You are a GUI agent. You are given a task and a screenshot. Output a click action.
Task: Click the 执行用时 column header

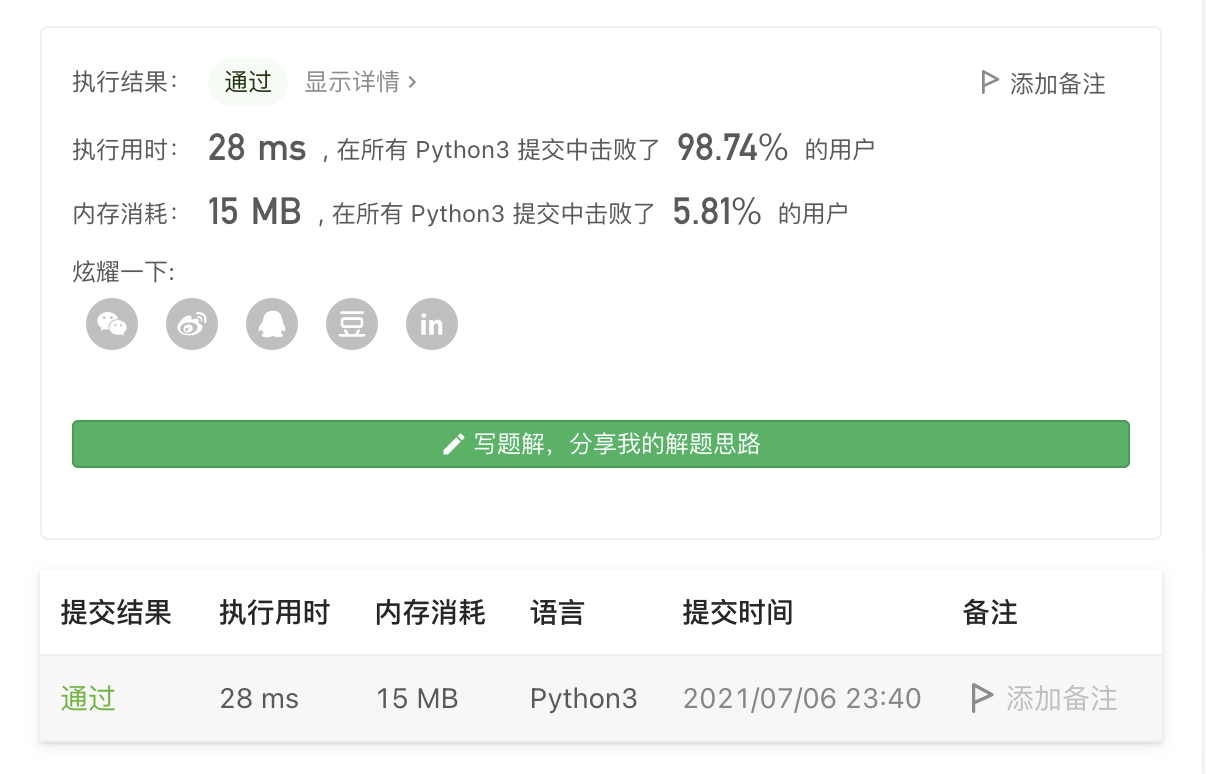[x=274, y=612]
